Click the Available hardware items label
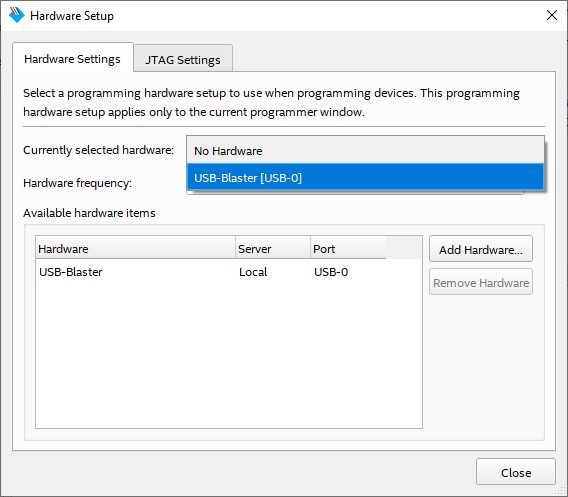Viewport: 568px width, 497px height. point(89,213)
